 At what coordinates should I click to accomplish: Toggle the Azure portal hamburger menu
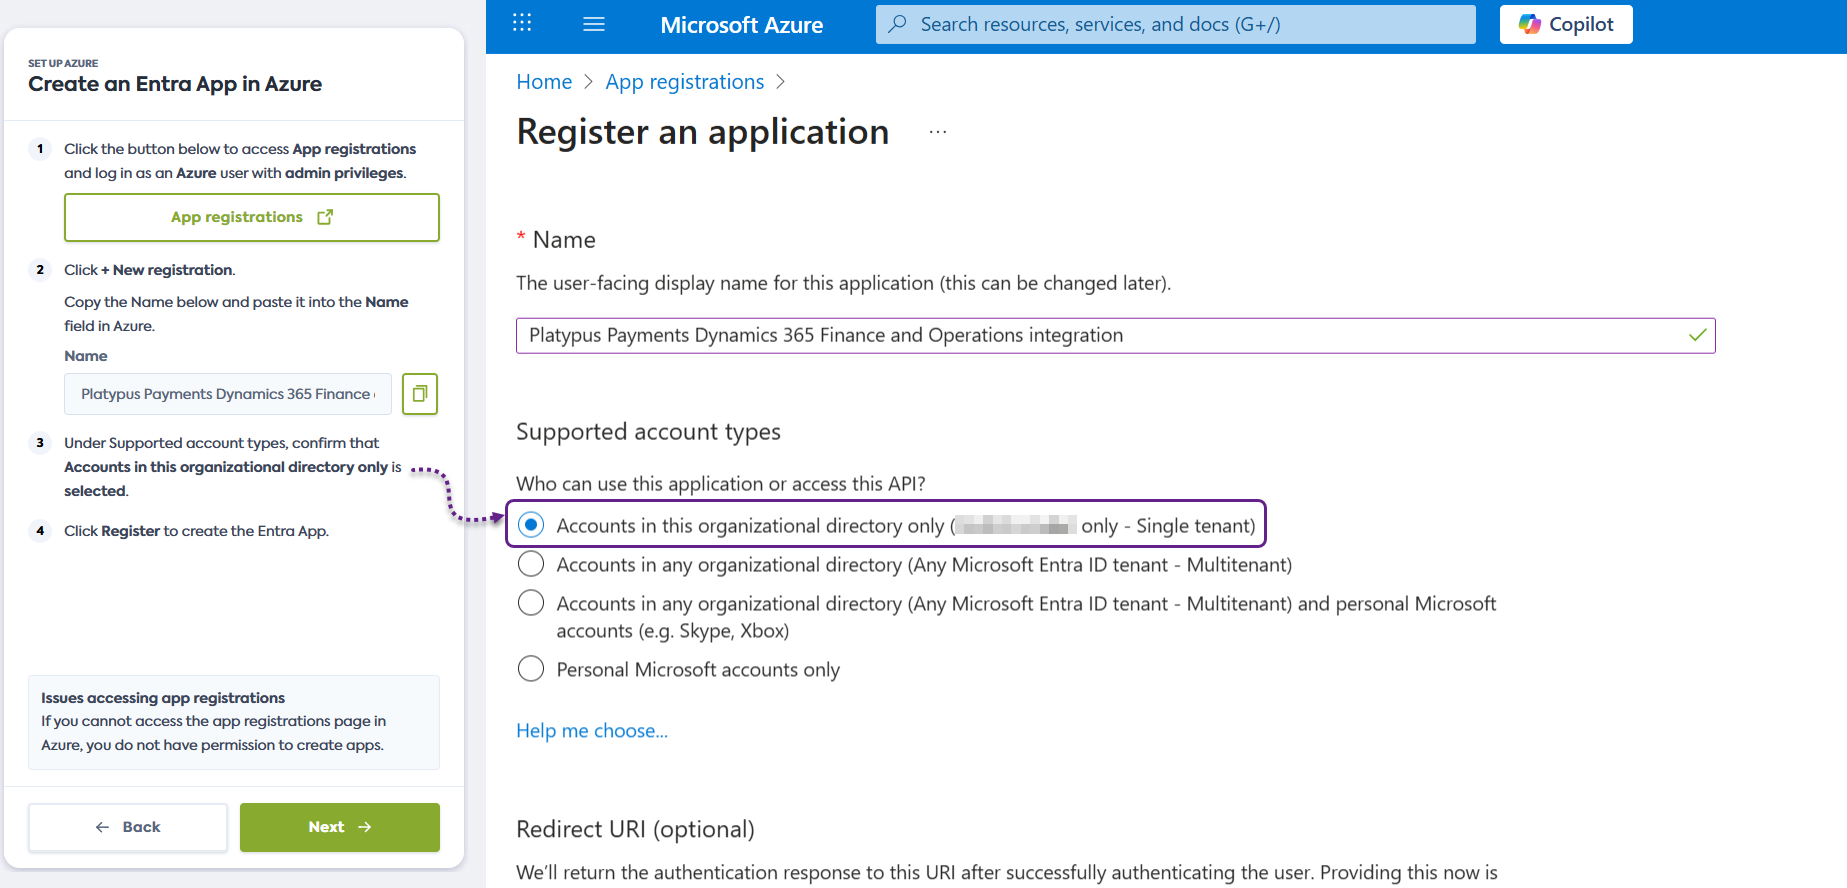pyautogui.click(x=594, y=24)
